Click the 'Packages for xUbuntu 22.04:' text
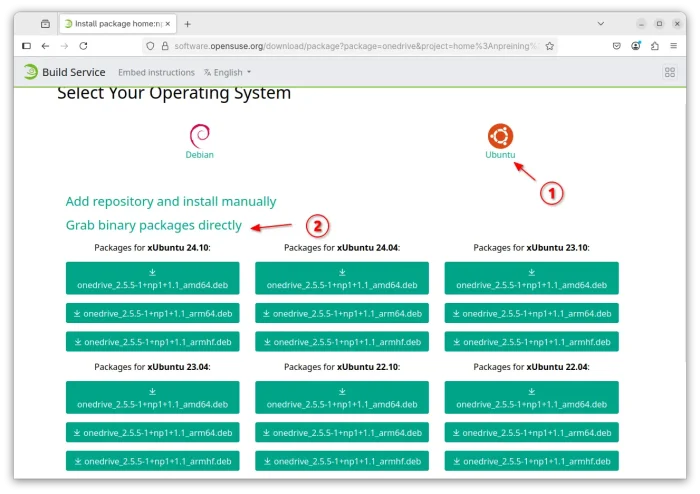This screenshot has width=700, height=494. [x=531, y=367]
